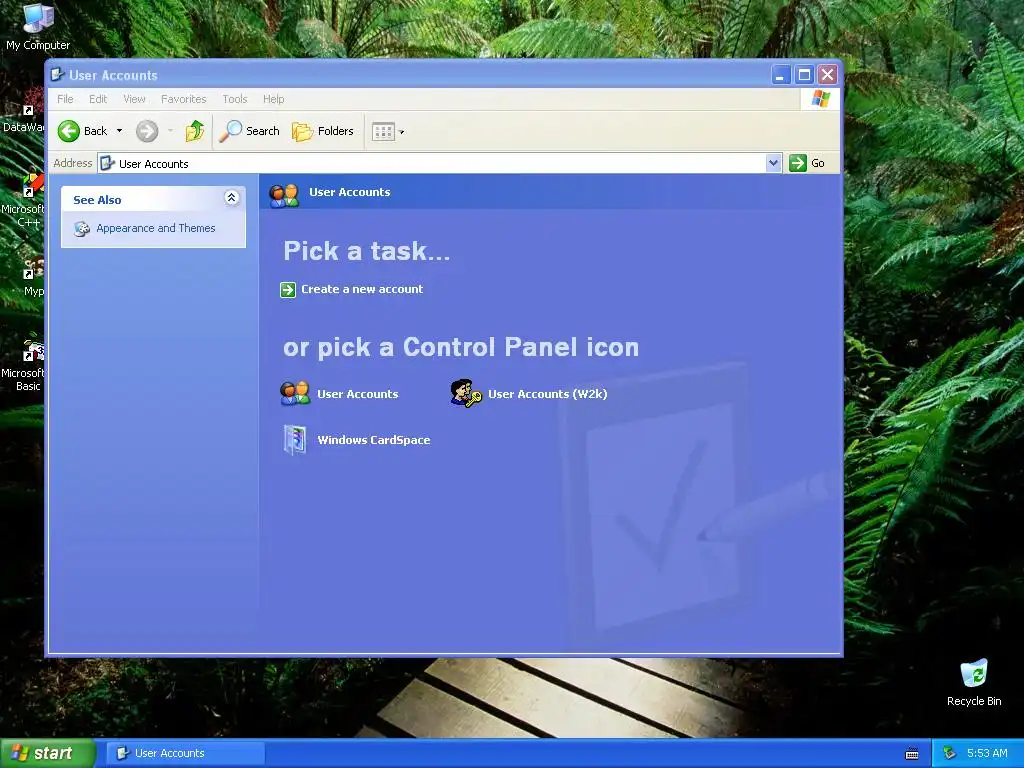Viewport: 1024px width, 768px height.
Task: Click the keyboard icon in taskbar
Action: coord(912,754)
